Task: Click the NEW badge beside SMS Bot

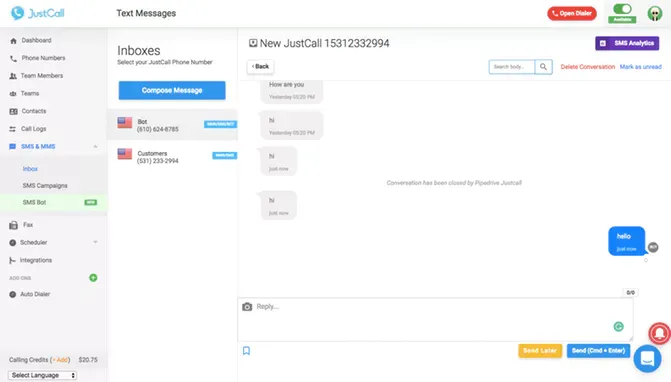Action: tap(90, 202)
